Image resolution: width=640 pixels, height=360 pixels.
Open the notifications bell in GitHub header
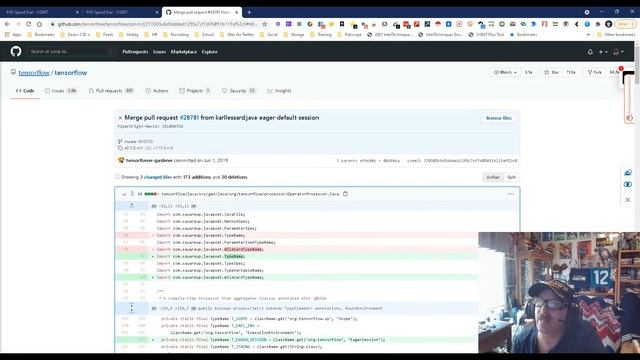pos(590,52)
